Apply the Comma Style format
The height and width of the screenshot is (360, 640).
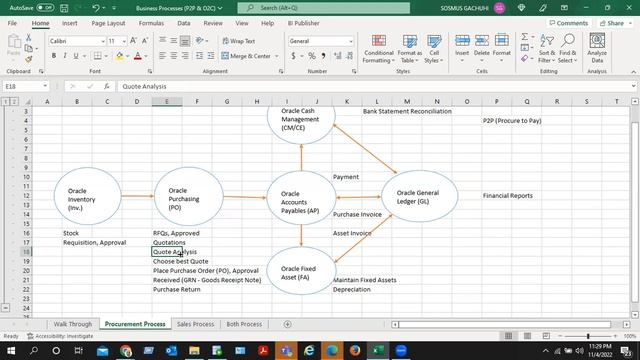[x=323, y=56]
